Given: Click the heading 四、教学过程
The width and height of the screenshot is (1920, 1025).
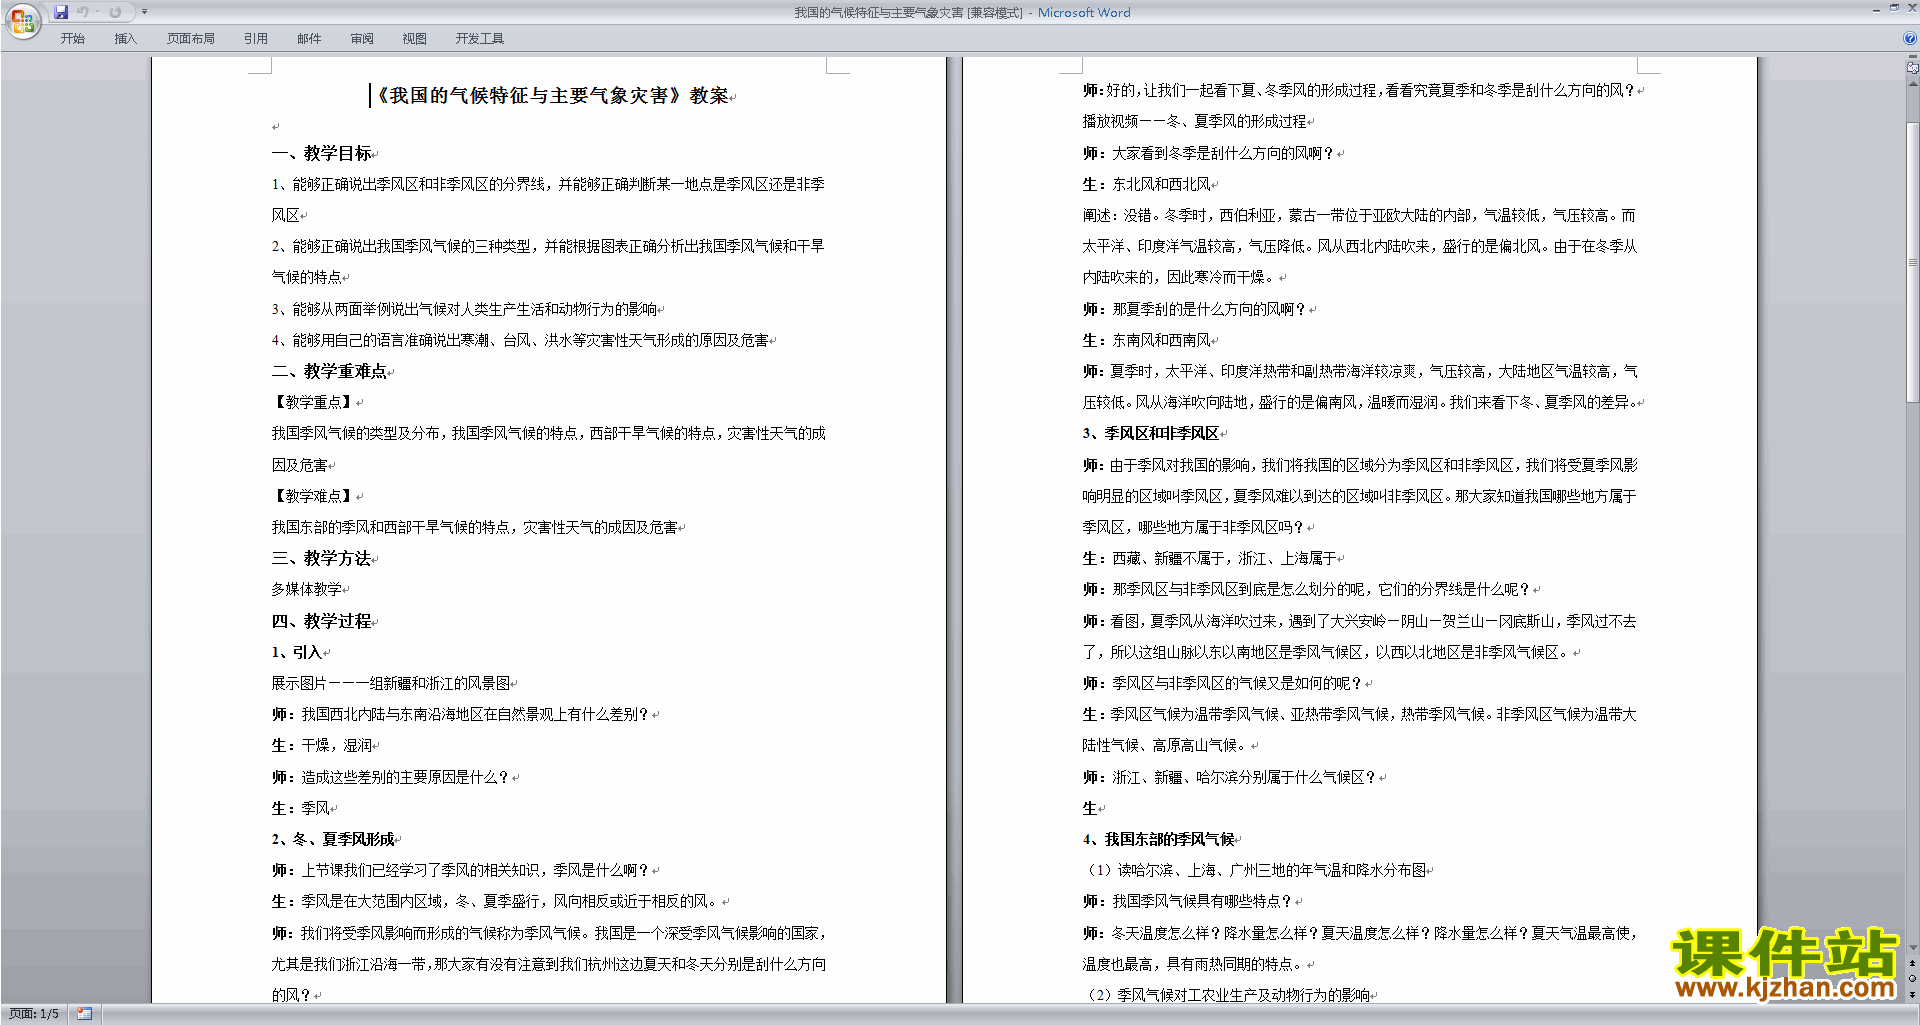Looking at the screenshot, I should pos(322,621).
